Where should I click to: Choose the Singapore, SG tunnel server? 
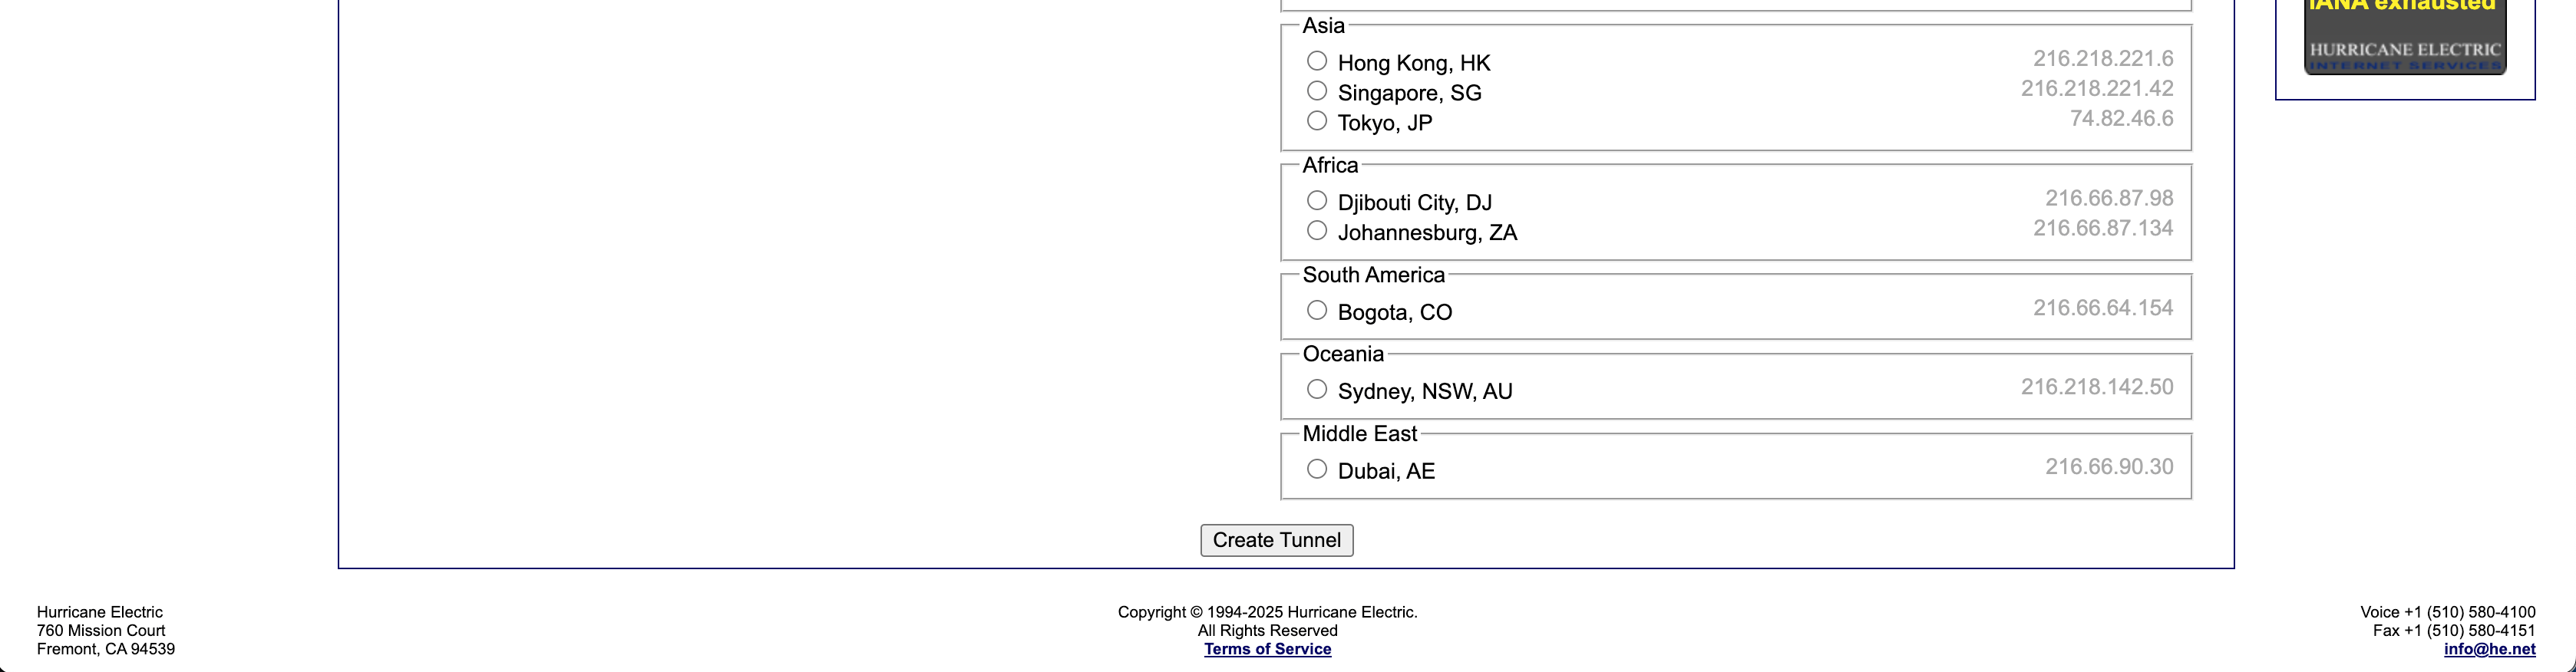1317,91
